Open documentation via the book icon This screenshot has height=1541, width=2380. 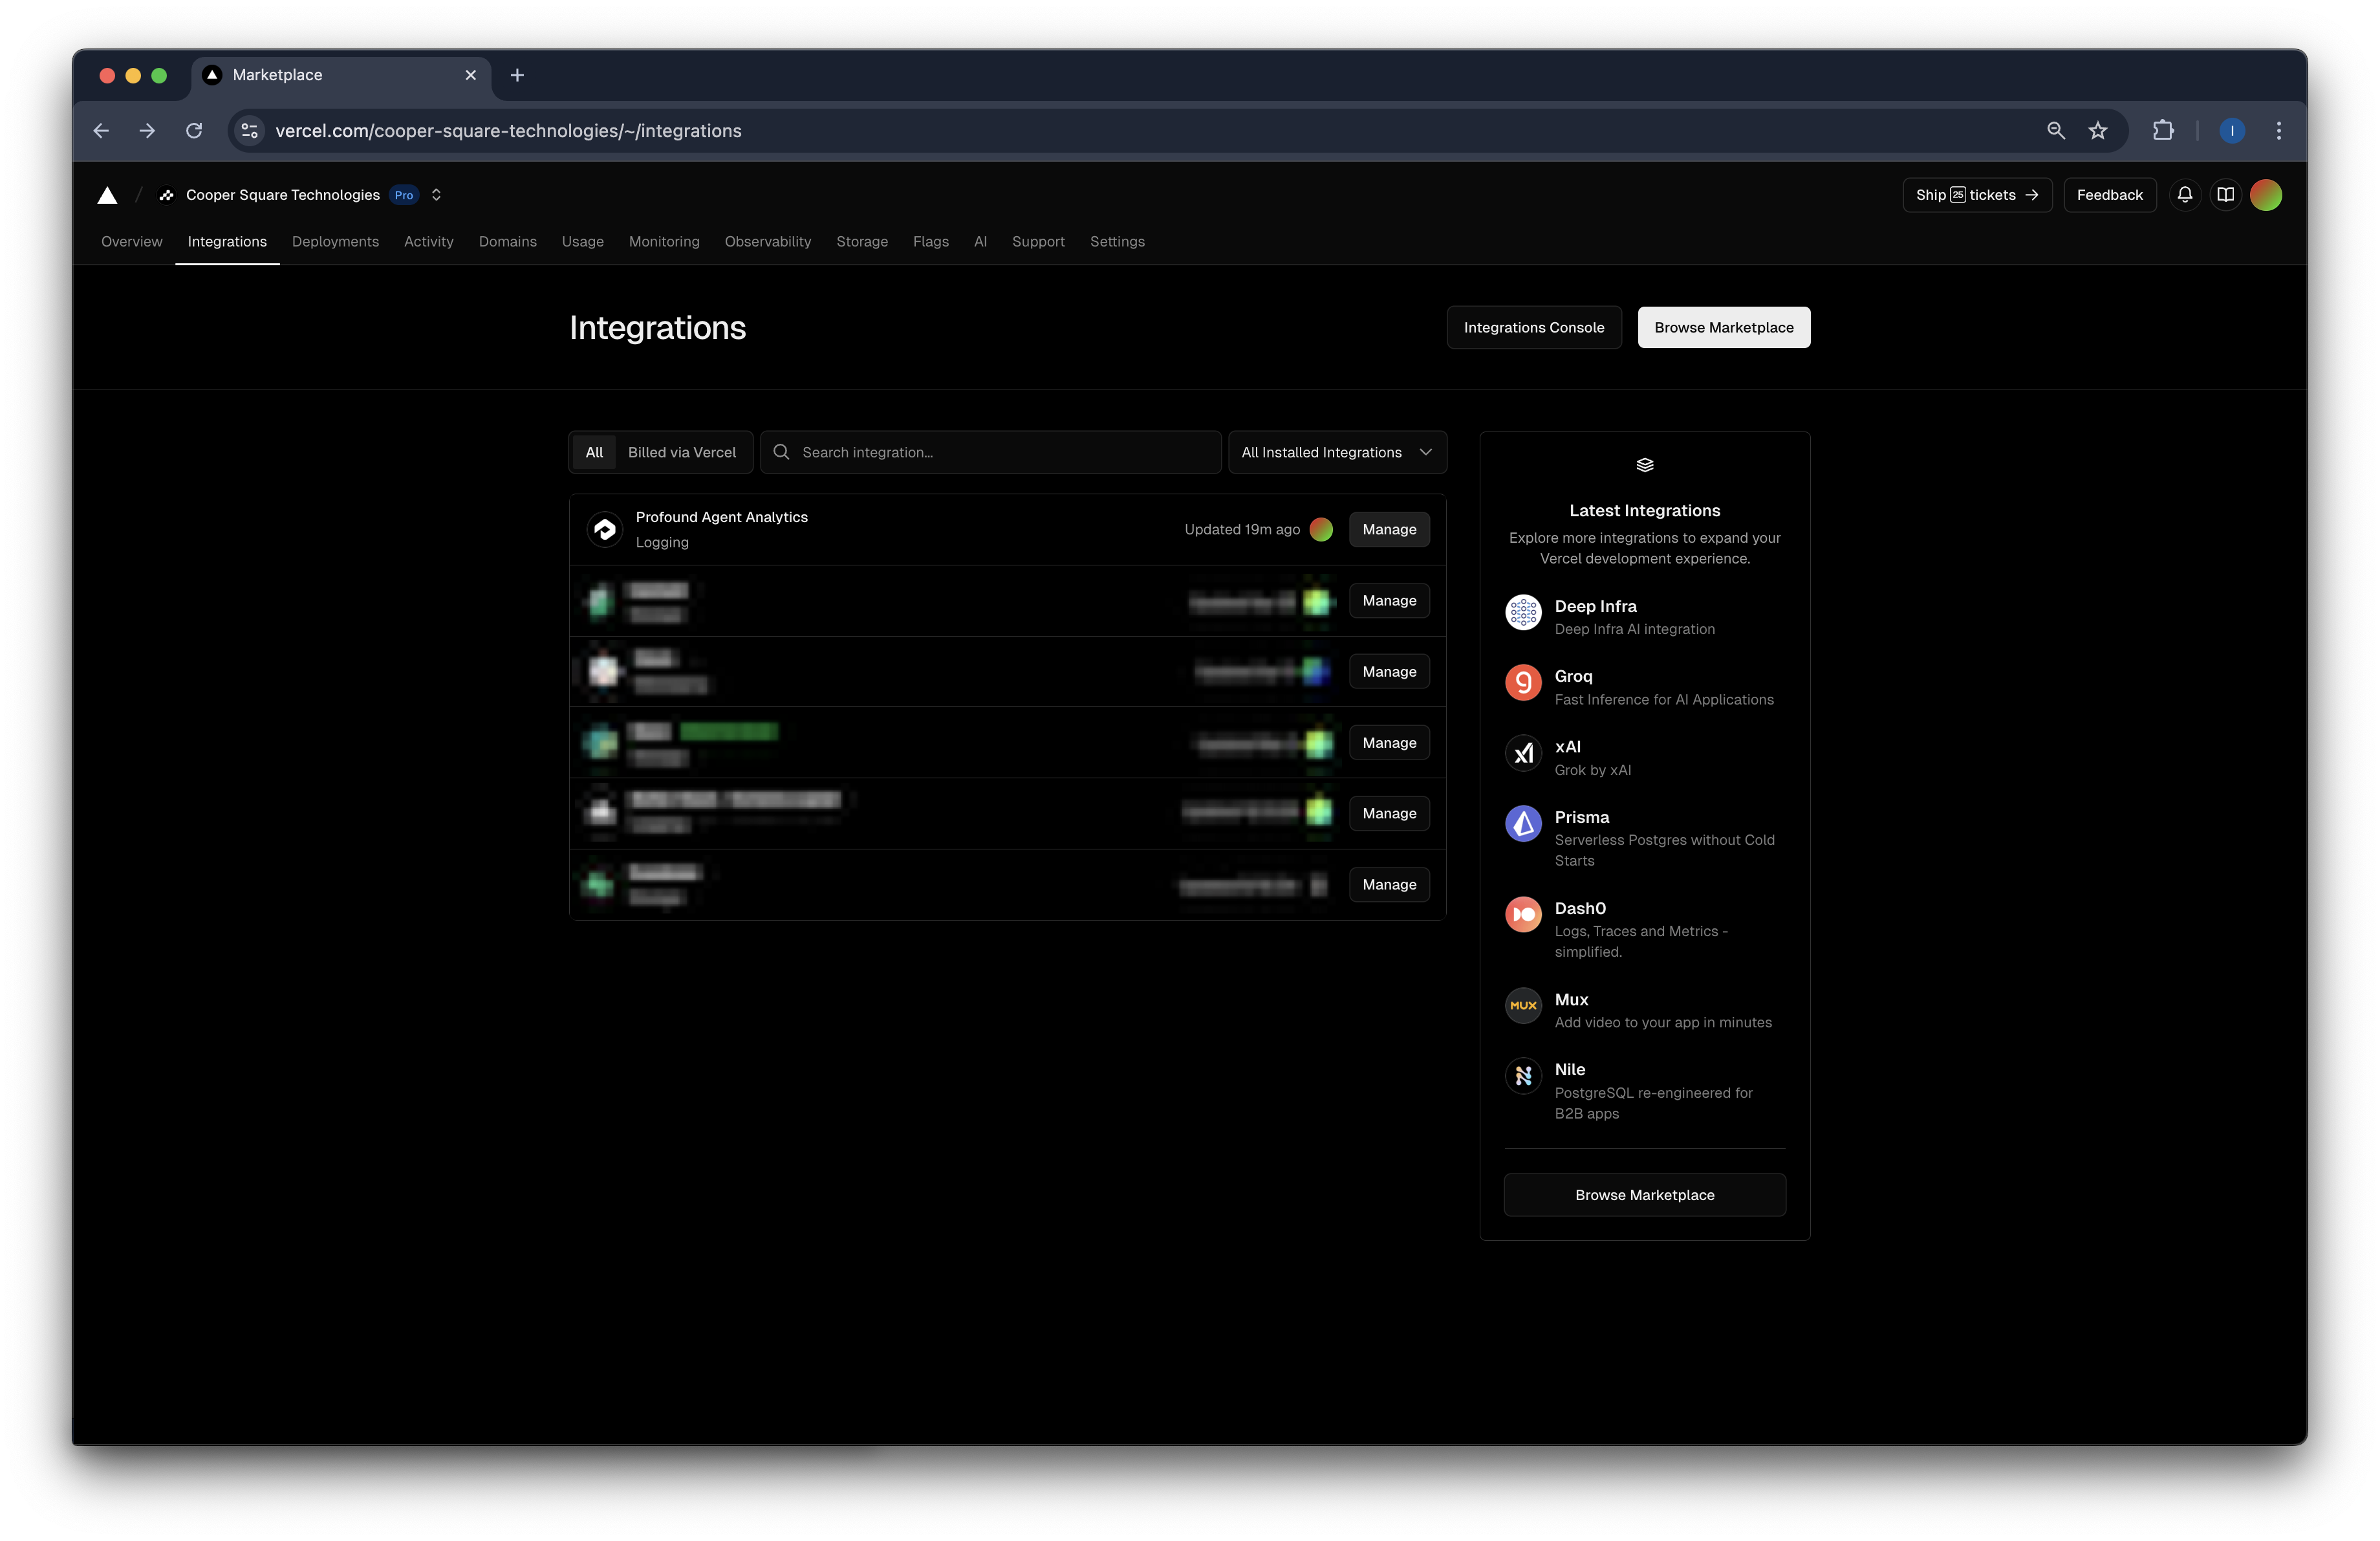coord(2225,195)
